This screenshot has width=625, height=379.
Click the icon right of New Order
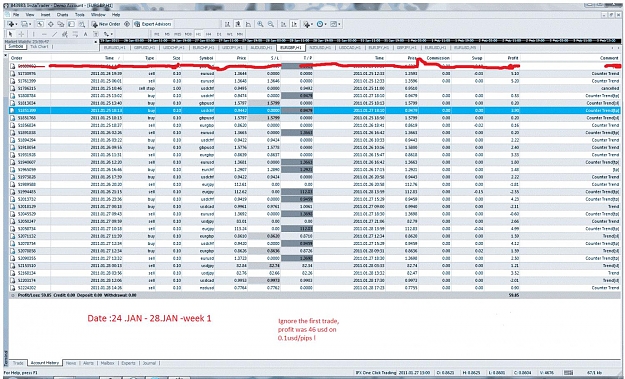(x=127, y=24)
